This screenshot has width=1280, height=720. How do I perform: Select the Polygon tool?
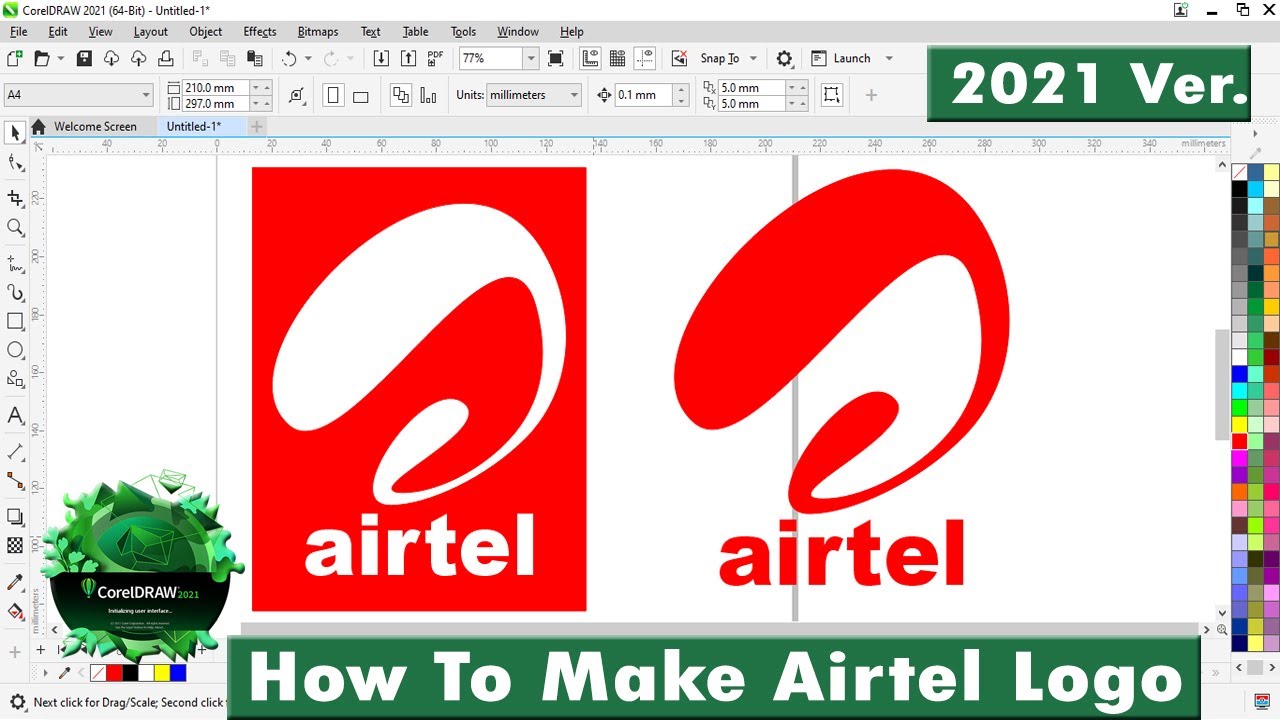[x=15, y=379]
